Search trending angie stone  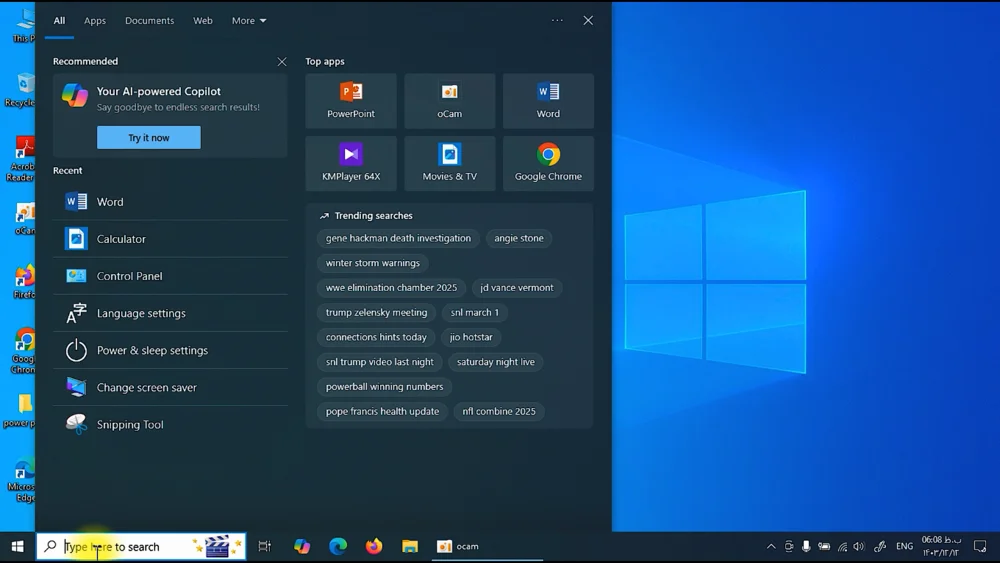pos(519,238)
